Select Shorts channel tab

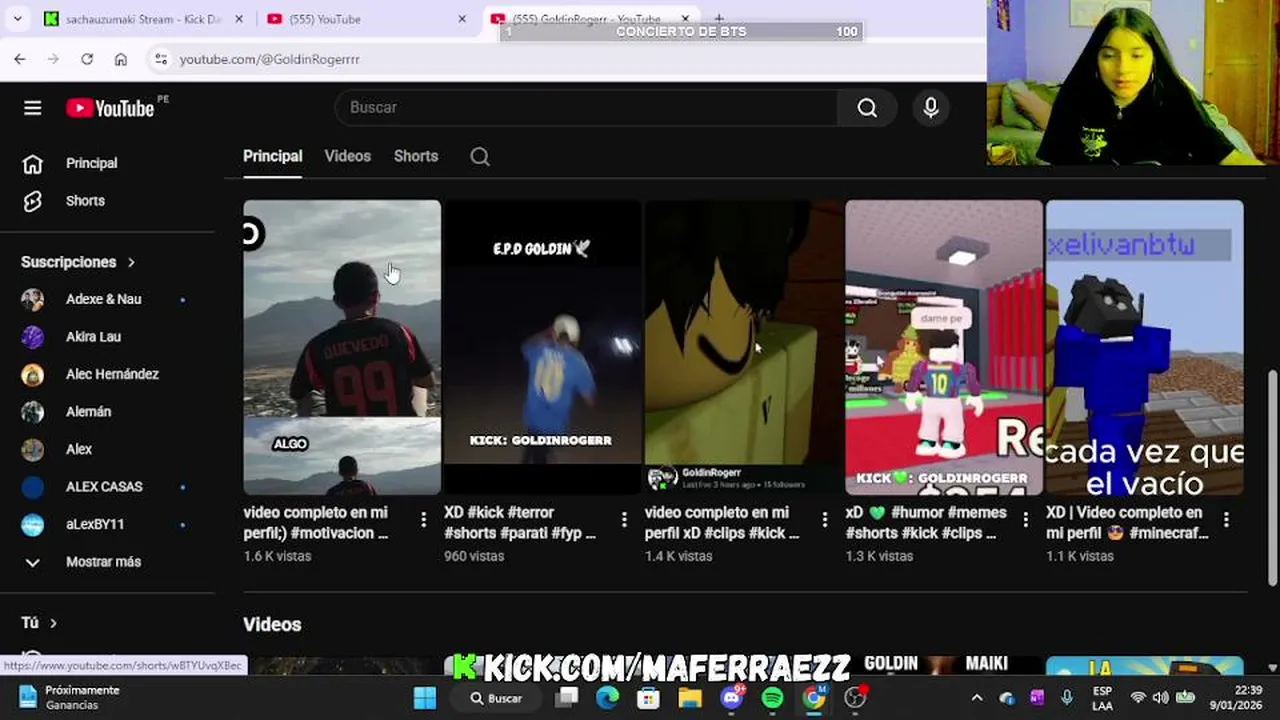click(x=416, y=157)
